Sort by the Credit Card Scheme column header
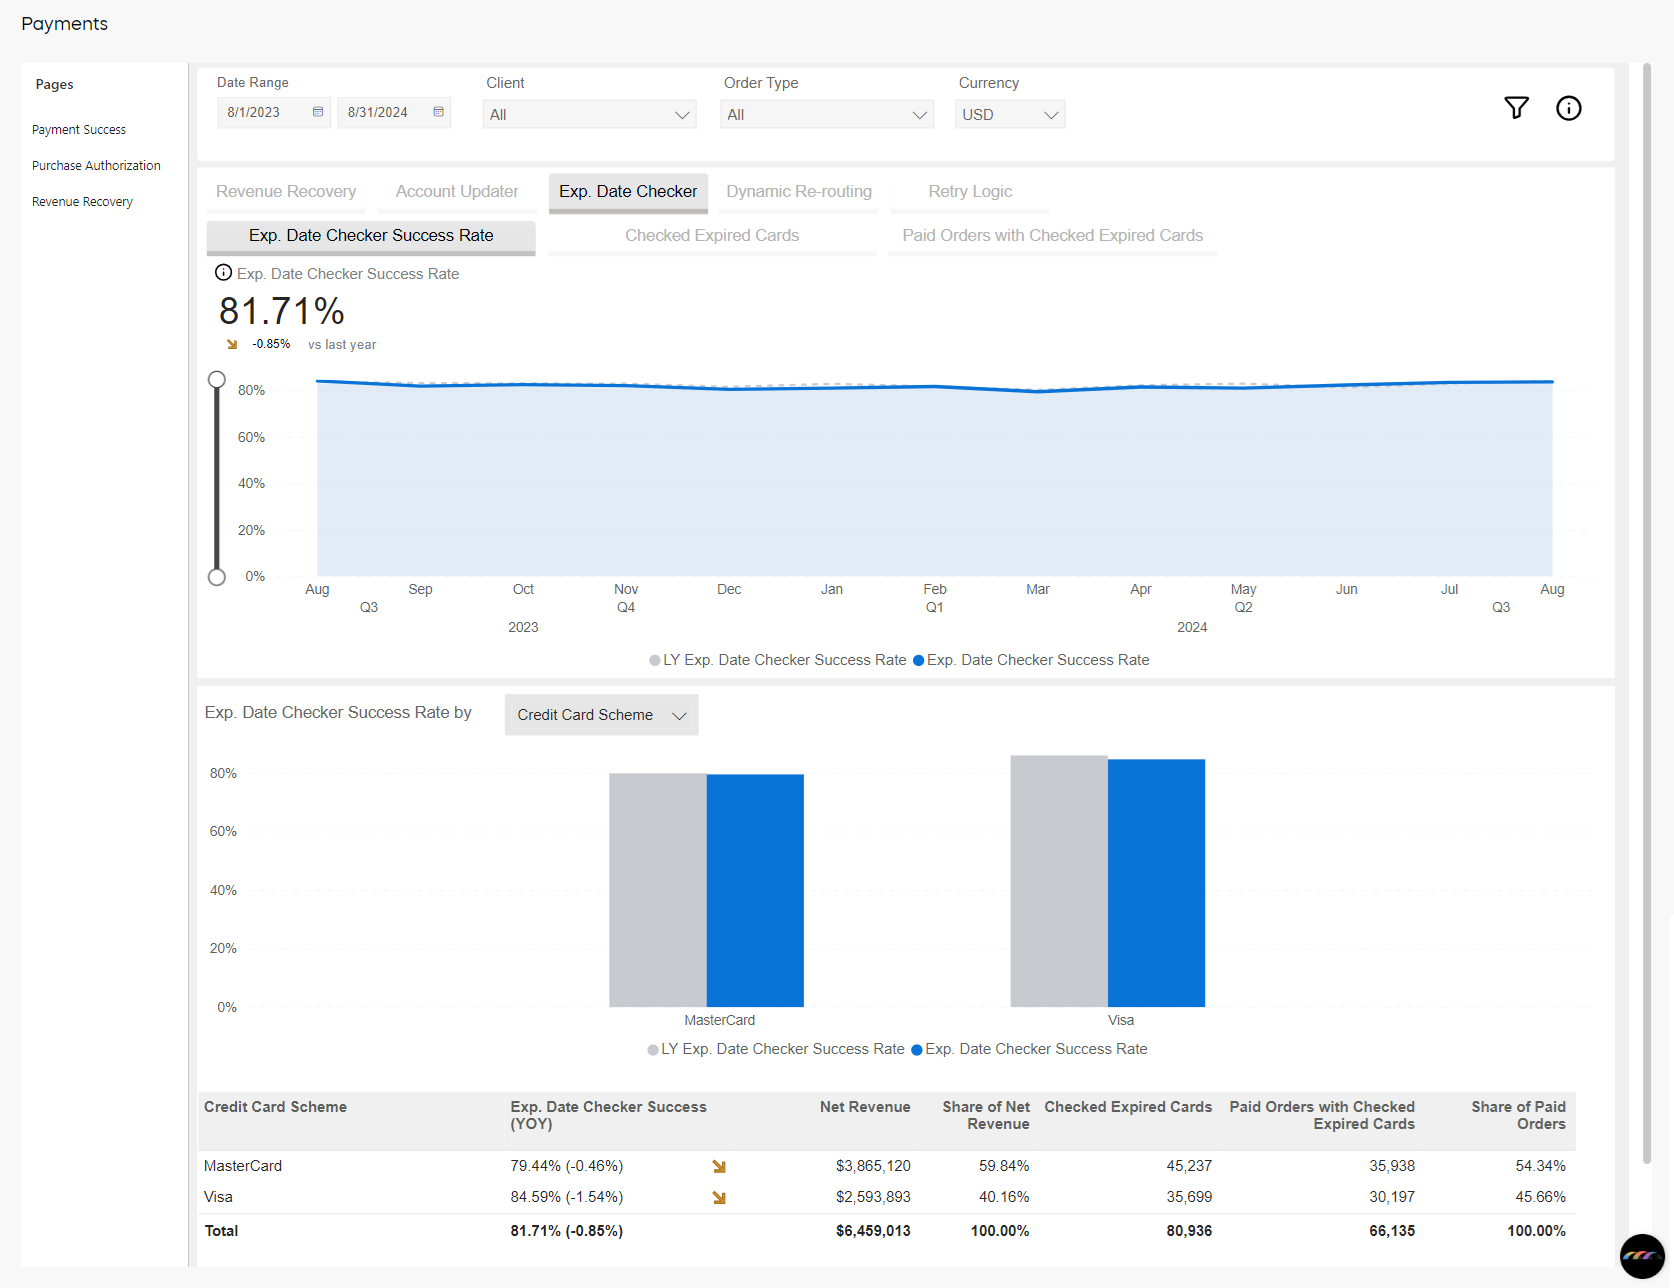 [x=275, y=1107]
